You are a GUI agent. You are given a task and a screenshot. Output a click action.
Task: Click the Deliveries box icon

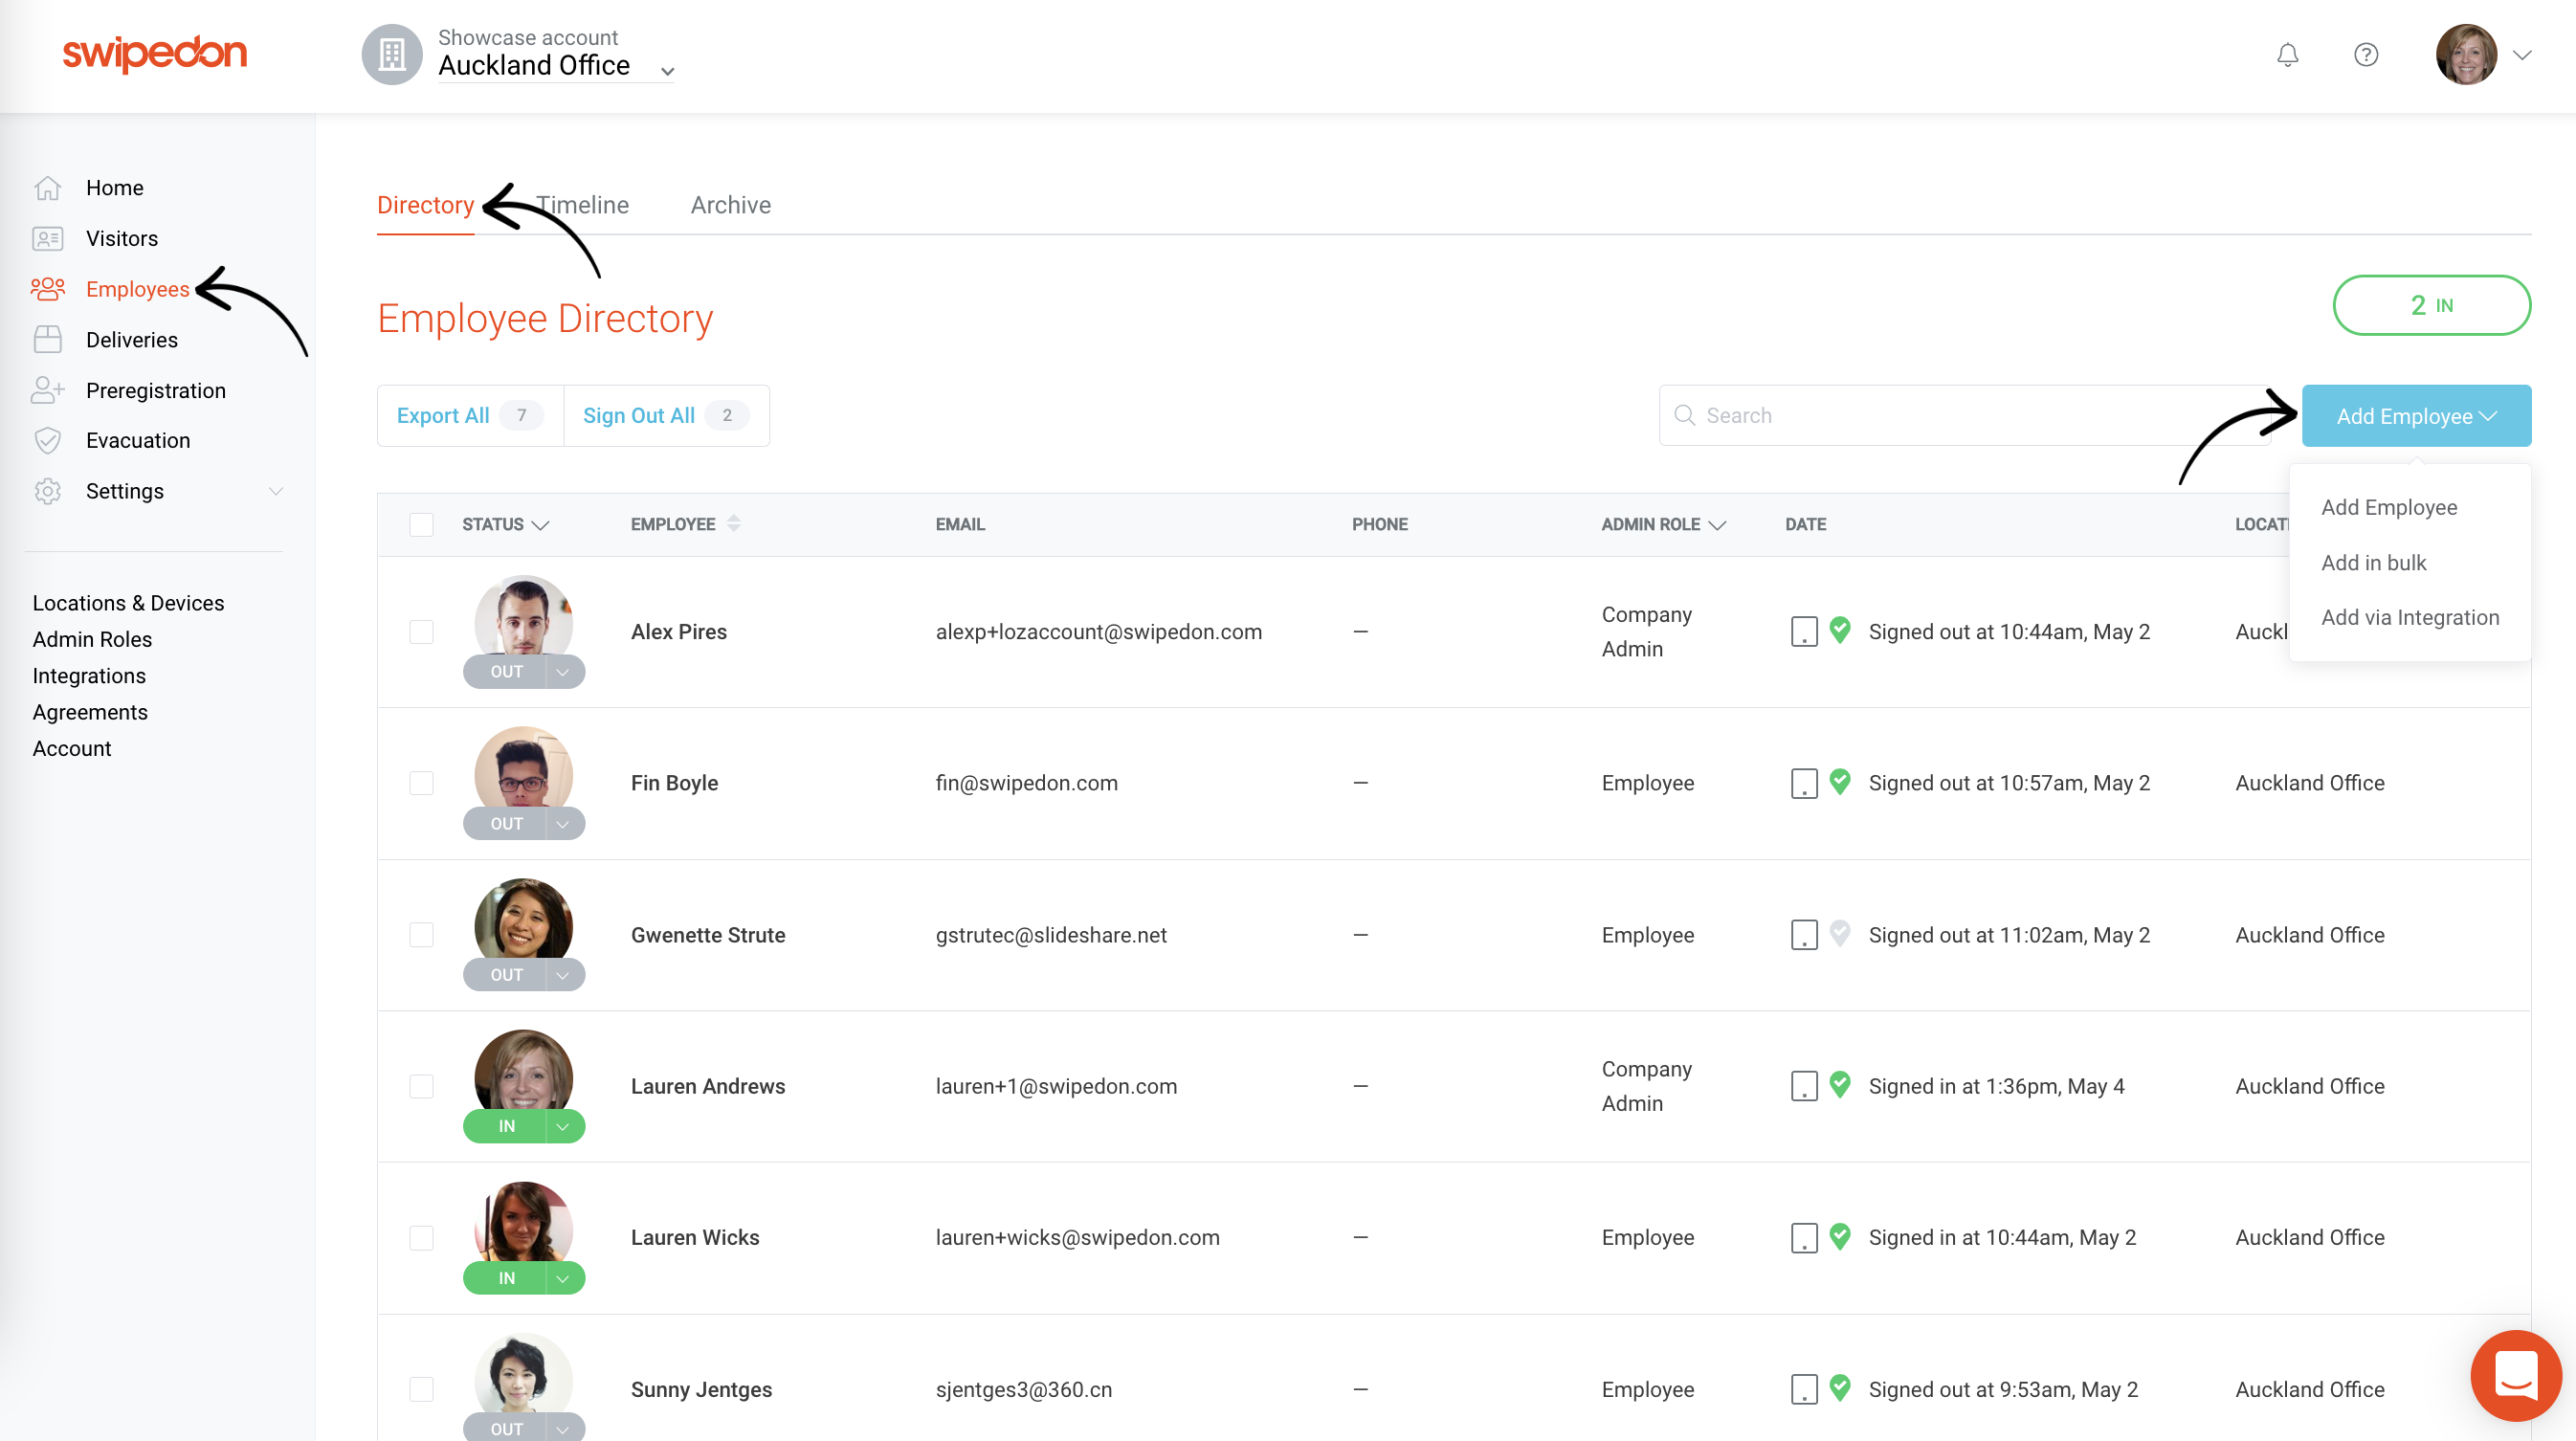point(48,339)
